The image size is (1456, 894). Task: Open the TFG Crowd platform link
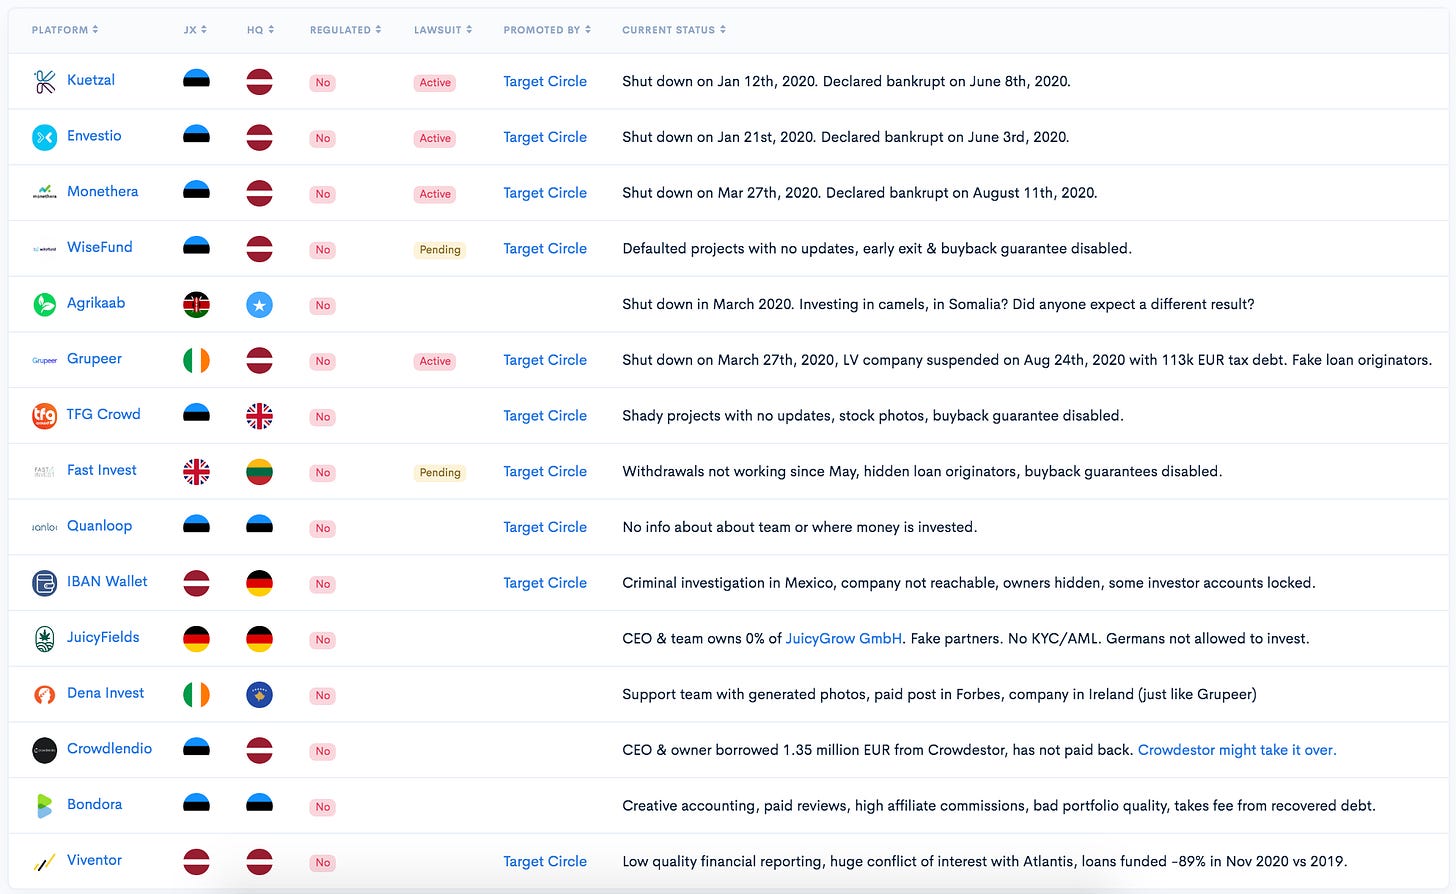click(x=103, y=414)
